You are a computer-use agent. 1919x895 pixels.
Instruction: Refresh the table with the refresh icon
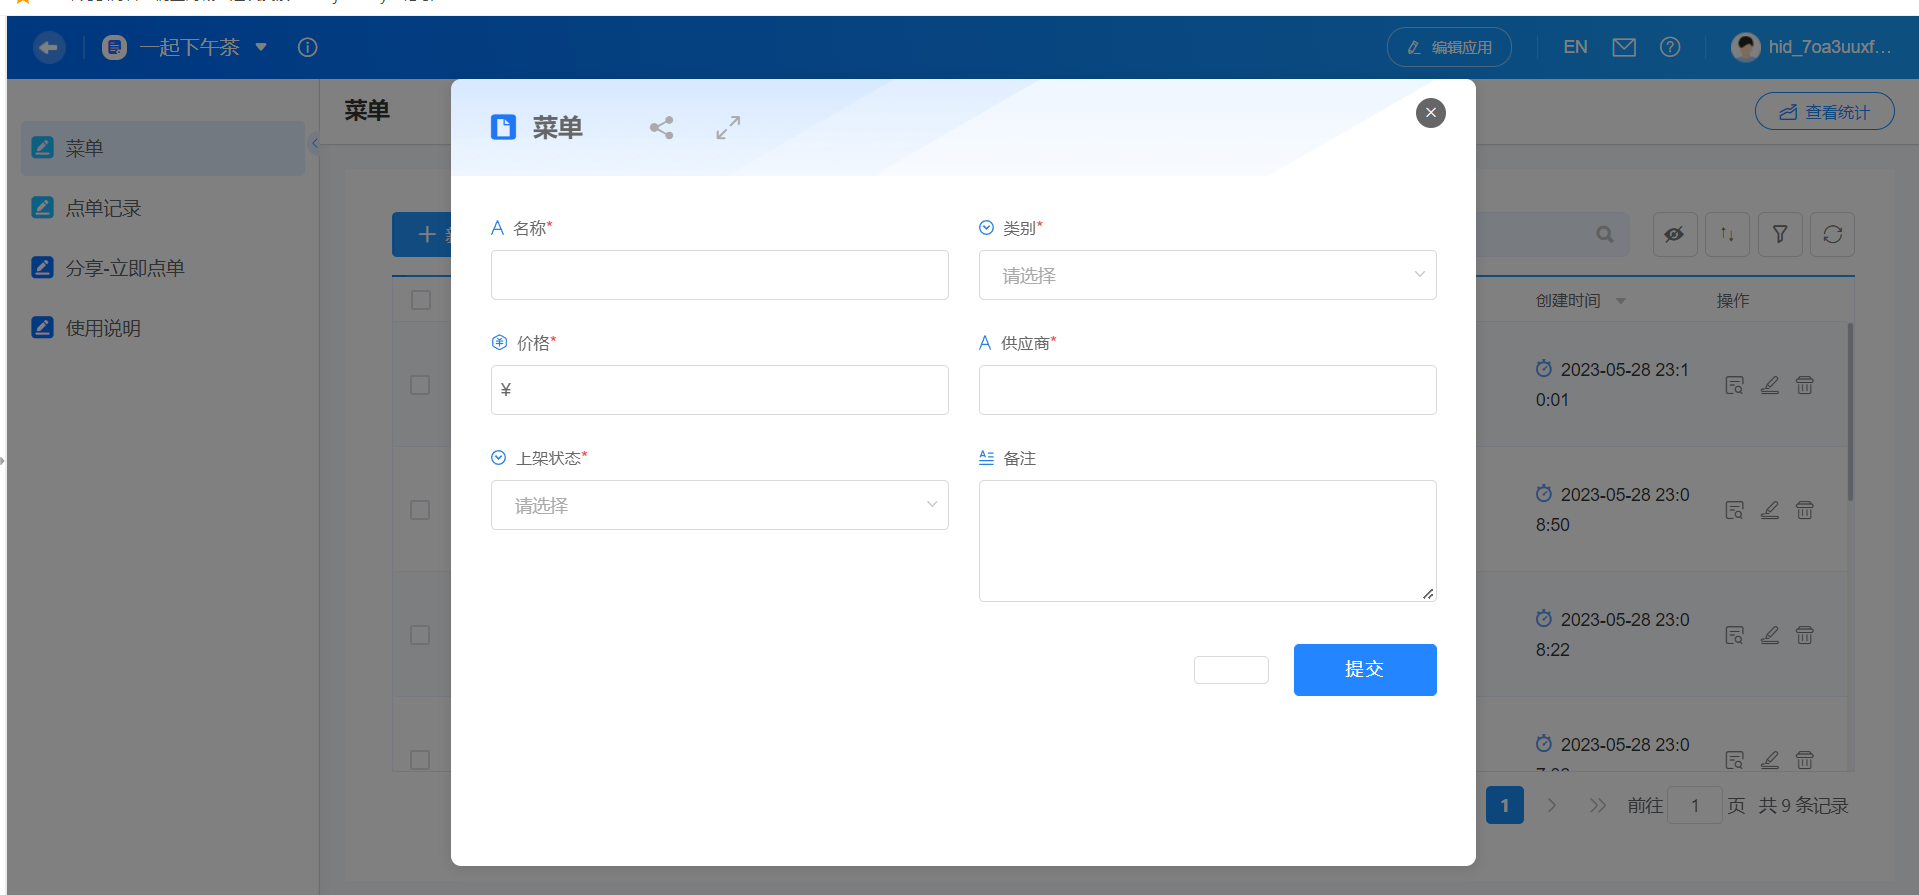[x=1832, y=234]
